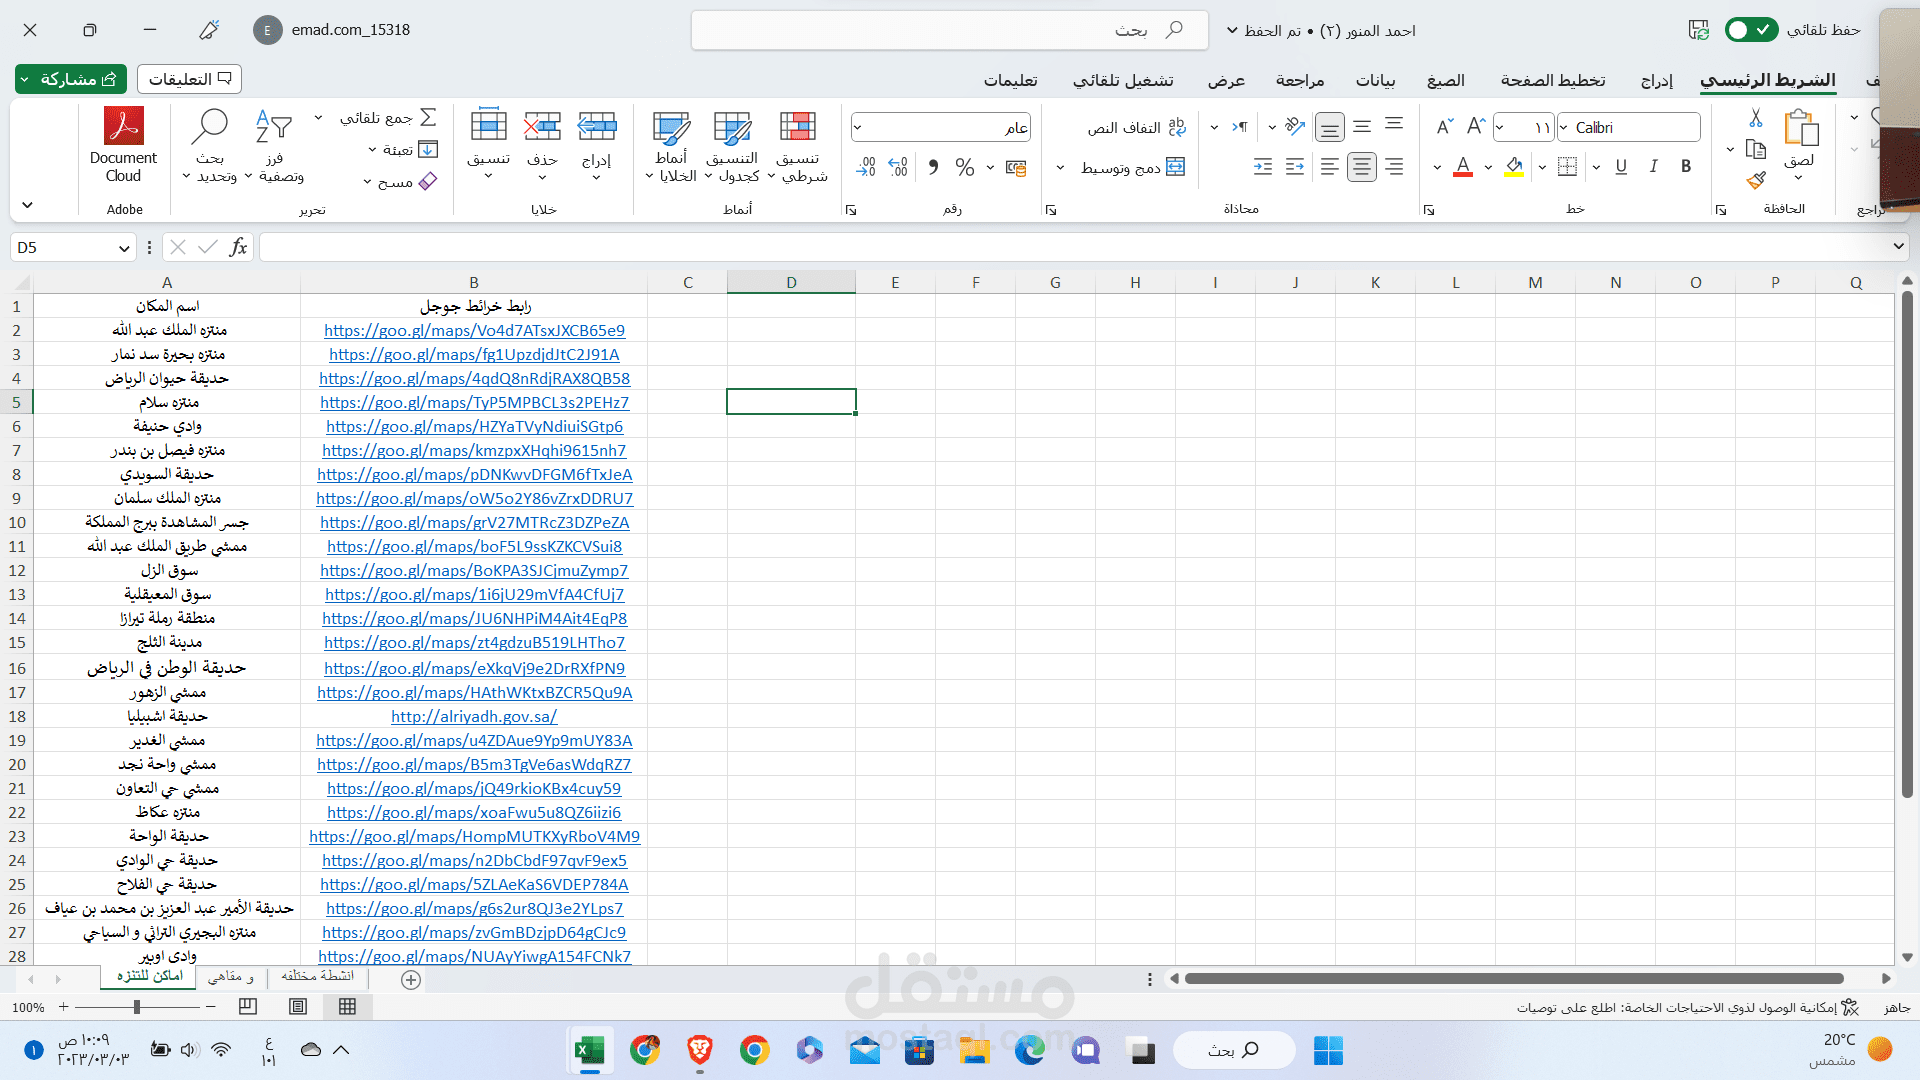
Task: Click the Insert Function fx icon
Action: 238,247
